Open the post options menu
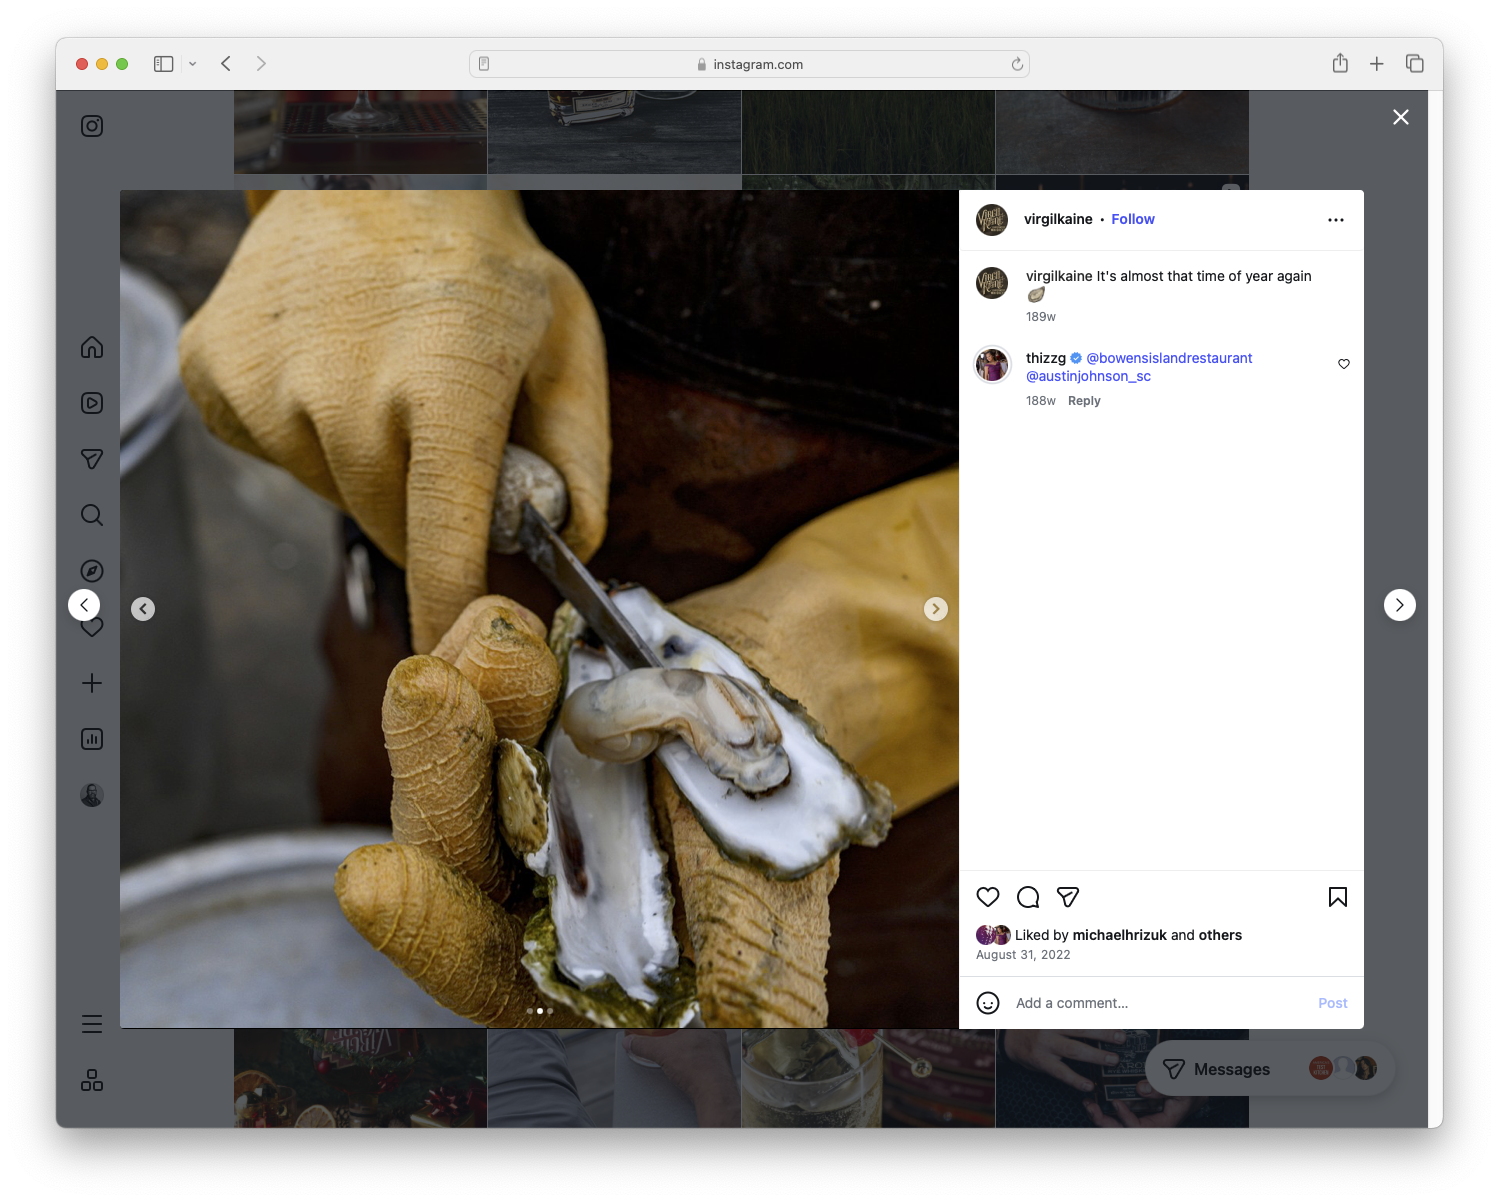This screenshot has width=1499, height=1202. coord(1336,219)
